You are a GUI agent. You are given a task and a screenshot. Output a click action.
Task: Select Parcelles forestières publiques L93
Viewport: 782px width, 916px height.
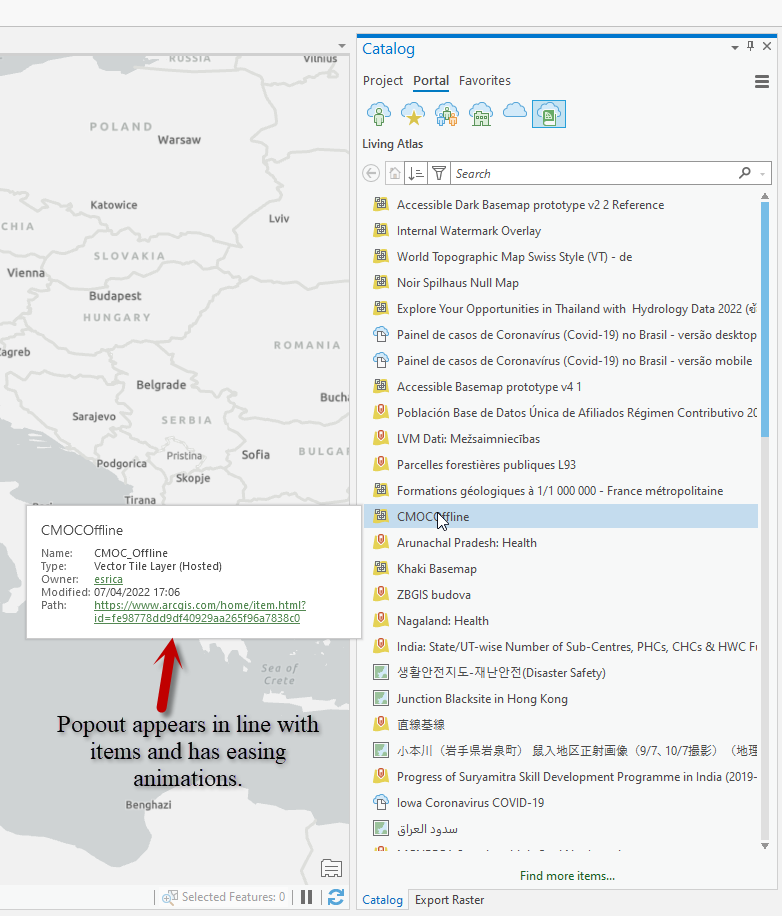[561, 465]
